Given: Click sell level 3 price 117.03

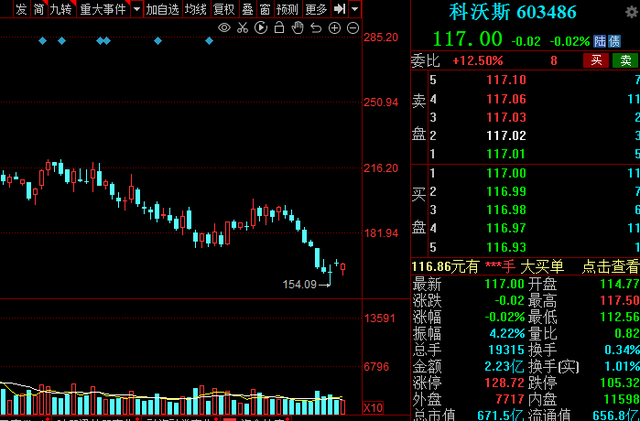Looking at the screenshot, I should click(x=506, y=117).
